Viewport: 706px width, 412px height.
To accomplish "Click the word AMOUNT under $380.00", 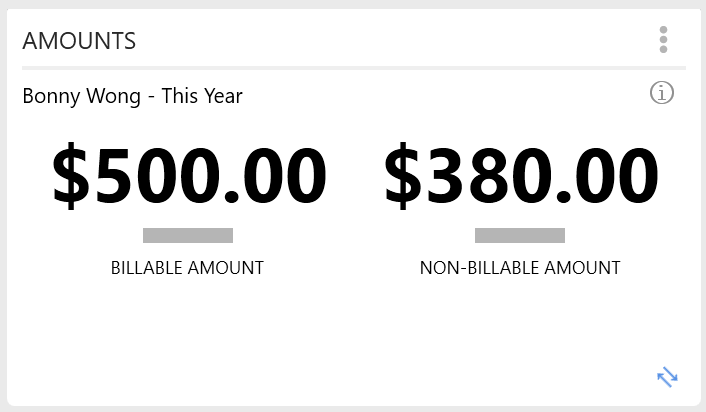I will (582, 268).
